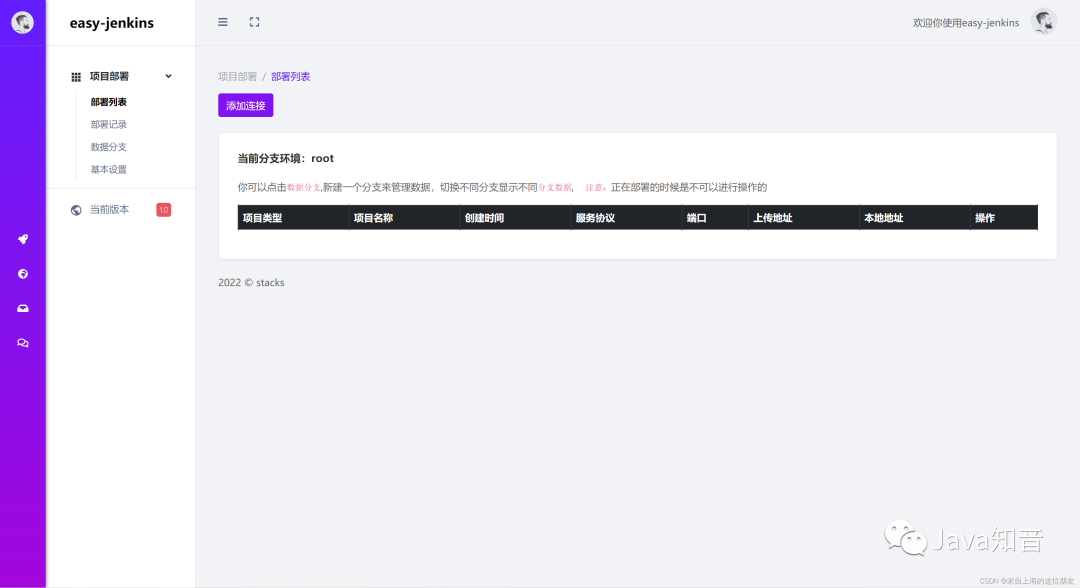Click the 欢迎你使用easy-jenkins text

[x=966, y=23]
